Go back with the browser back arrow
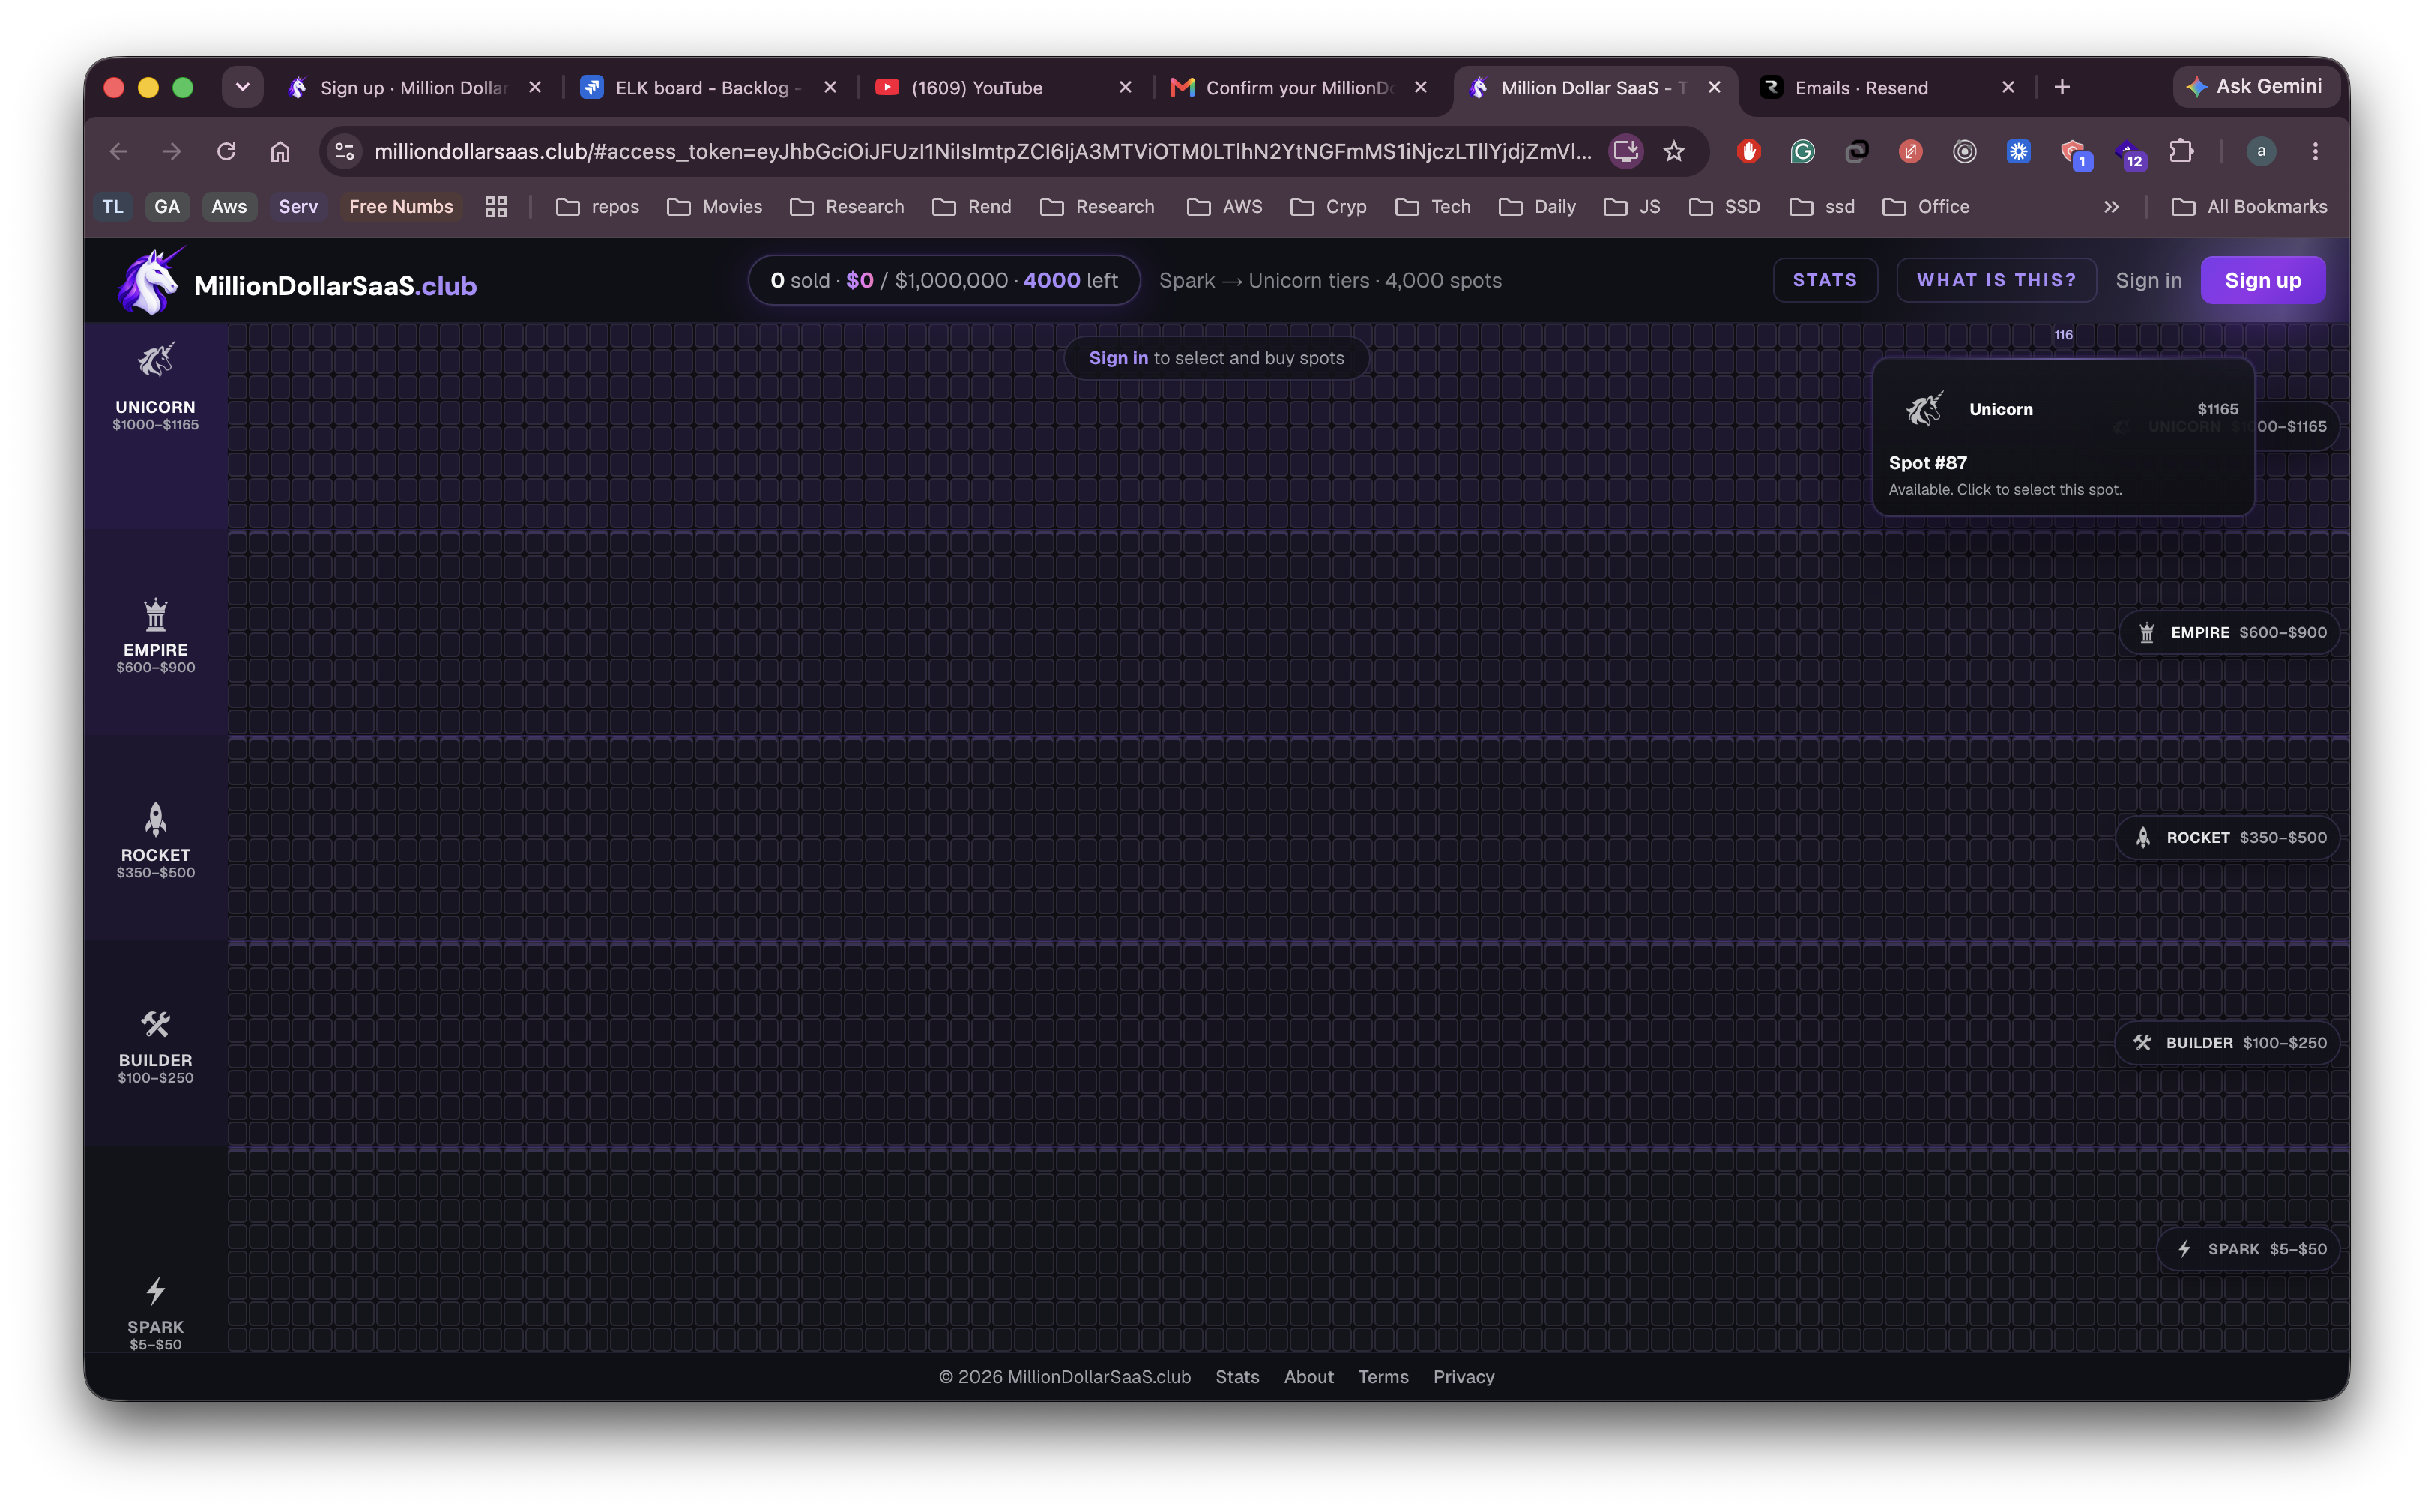 (119, 151)
